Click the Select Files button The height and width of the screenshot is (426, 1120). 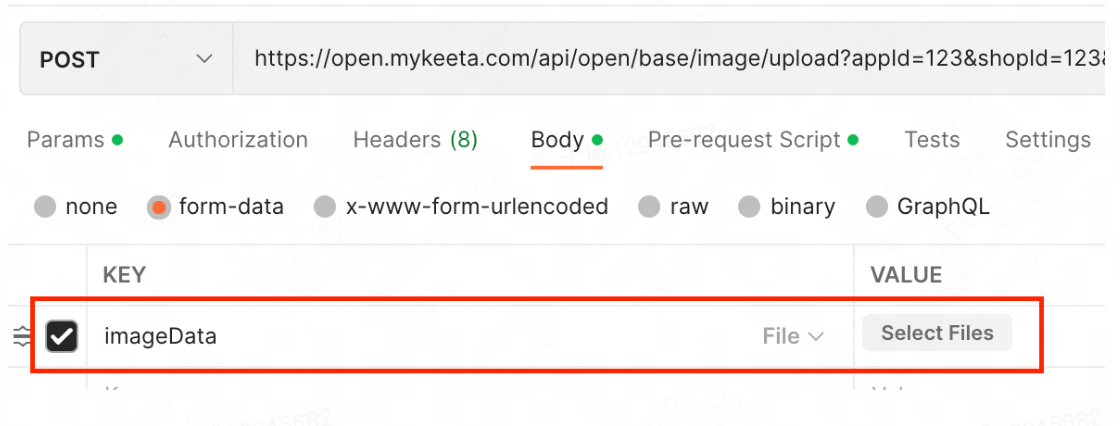pyautogui.click(x=937, y=333)
